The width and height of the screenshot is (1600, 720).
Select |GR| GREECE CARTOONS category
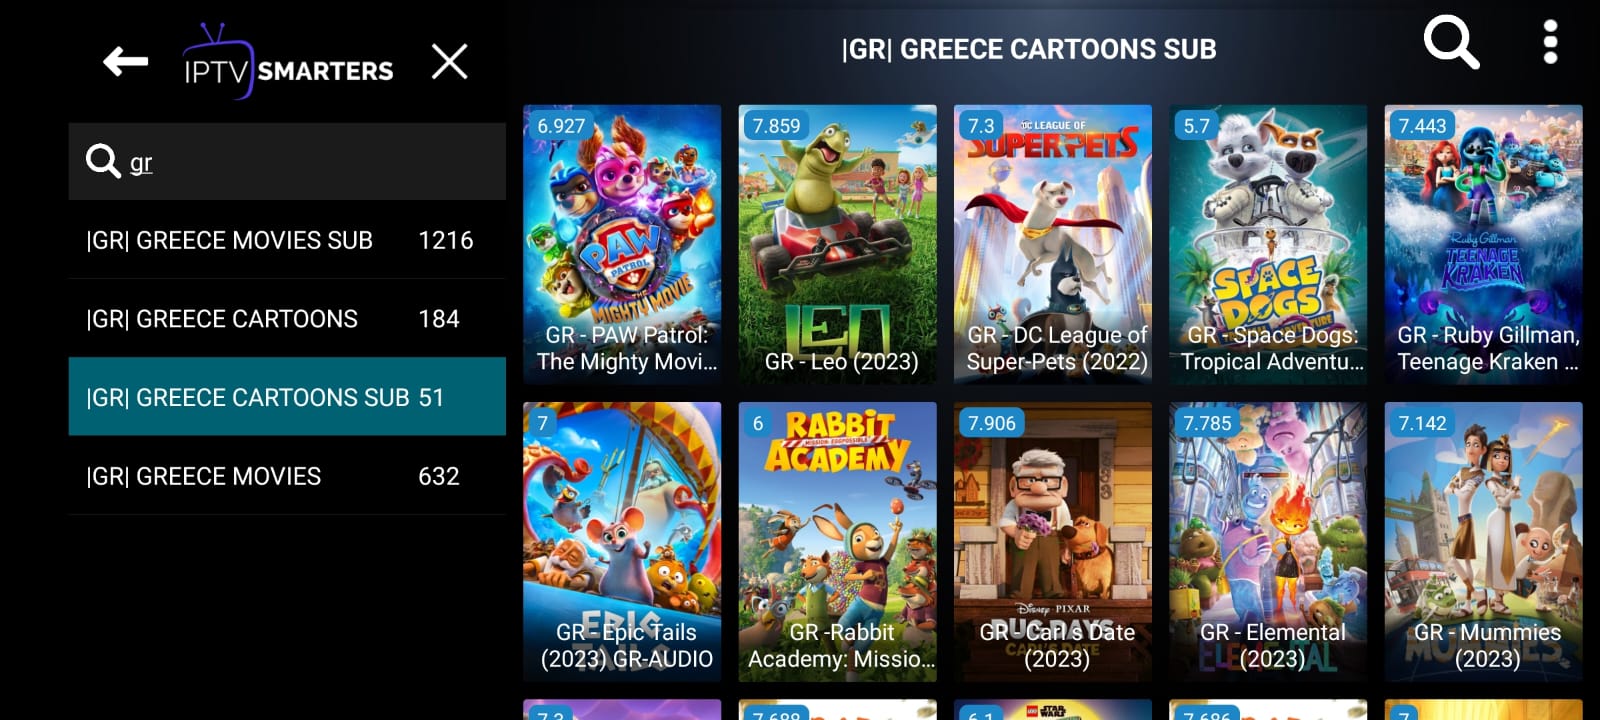[287, 319]
